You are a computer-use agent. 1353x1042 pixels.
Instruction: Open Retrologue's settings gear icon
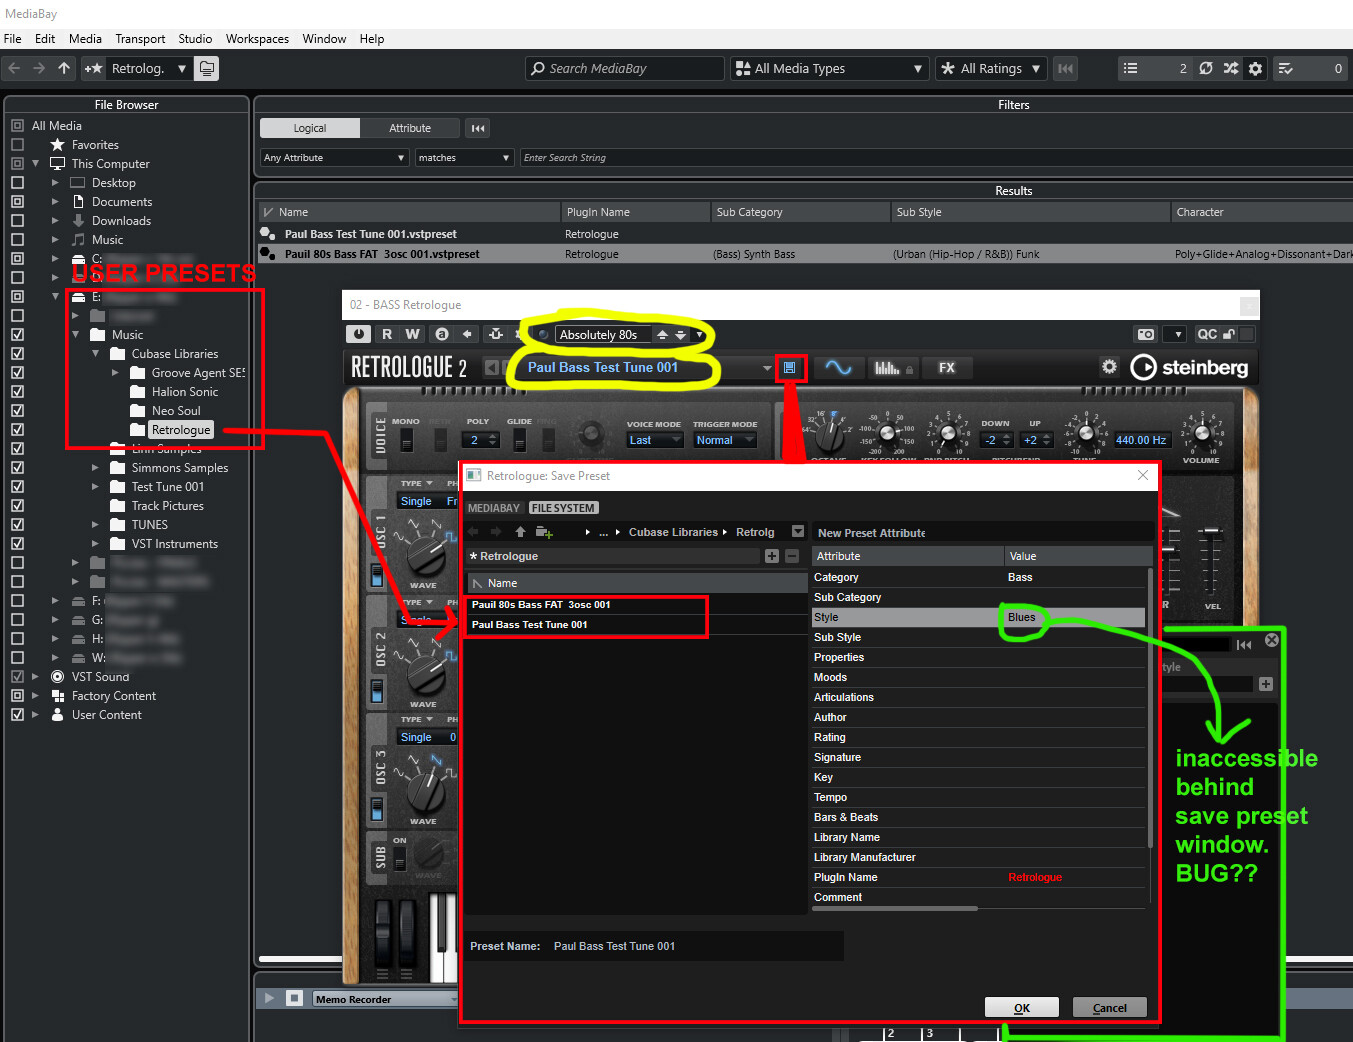tap(1109, 367)
